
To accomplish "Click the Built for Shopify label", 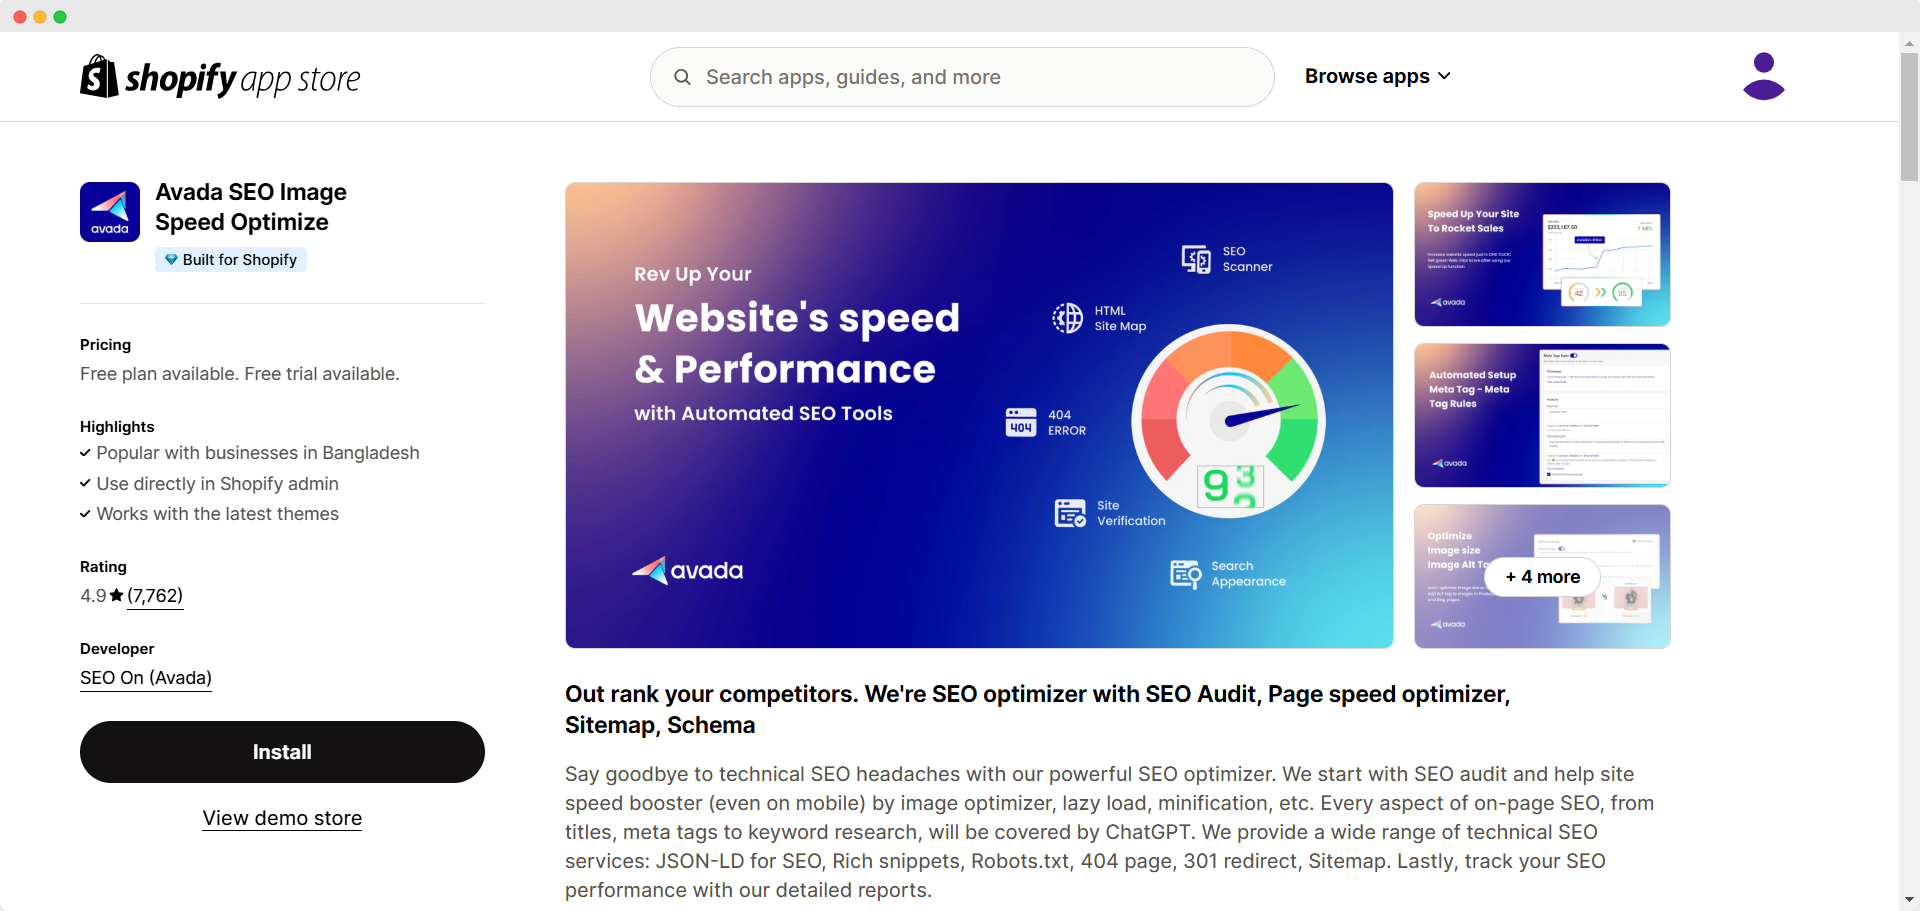I will pos(238,259).
